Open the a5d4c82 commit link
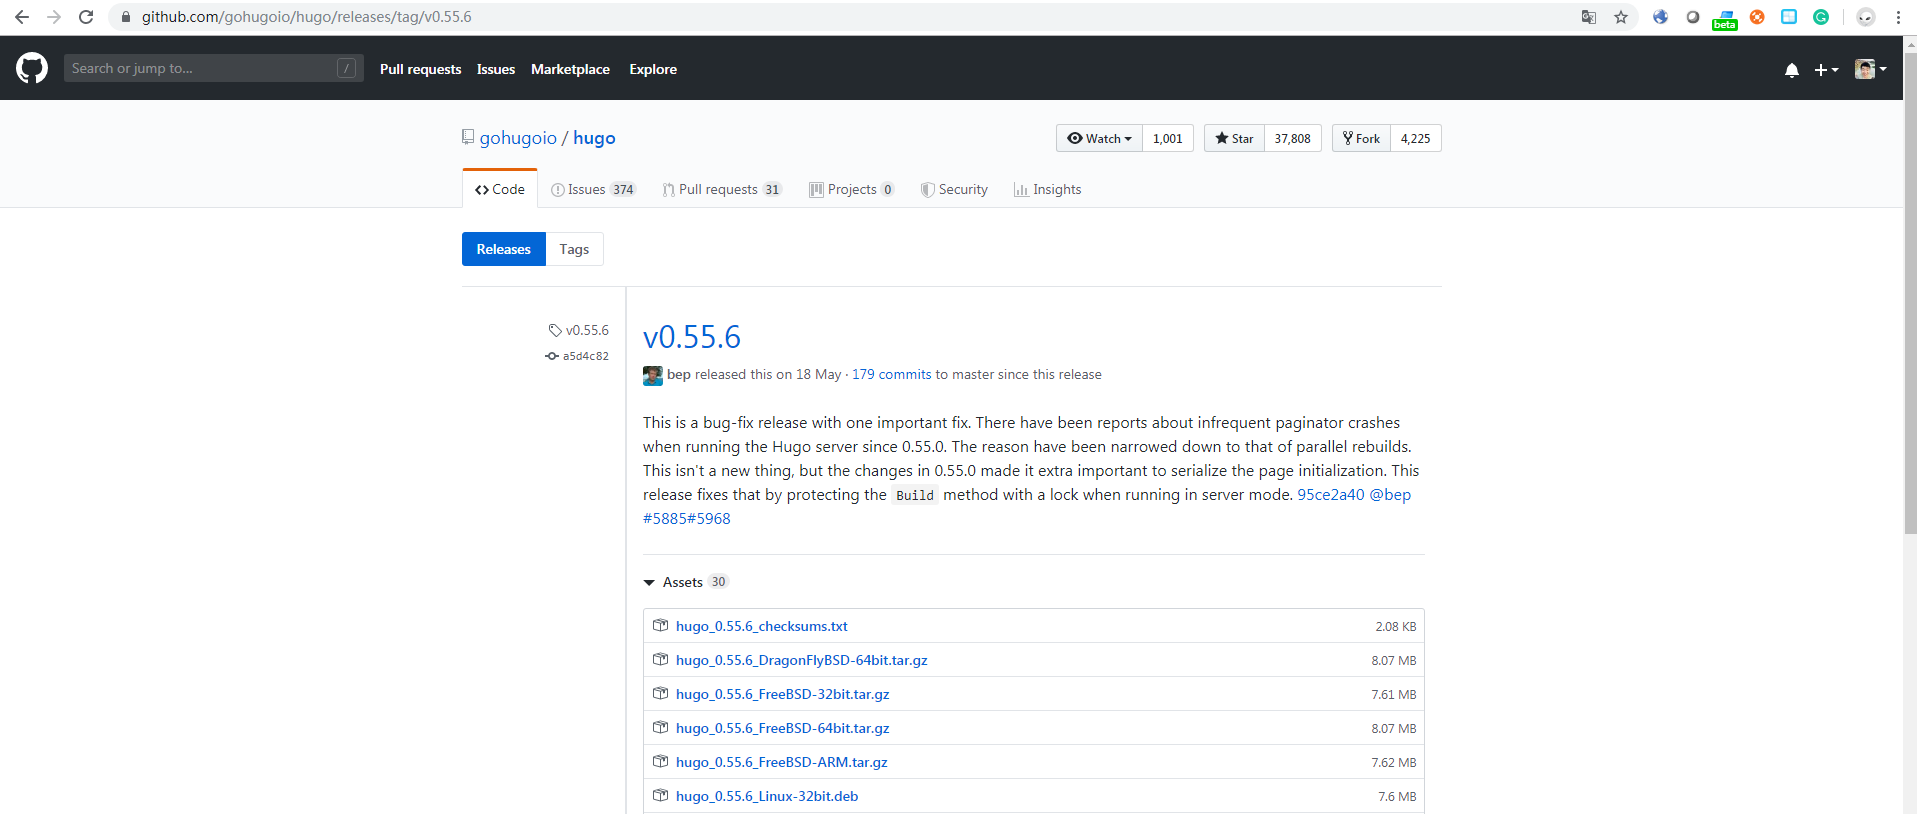 coord(586,356)
